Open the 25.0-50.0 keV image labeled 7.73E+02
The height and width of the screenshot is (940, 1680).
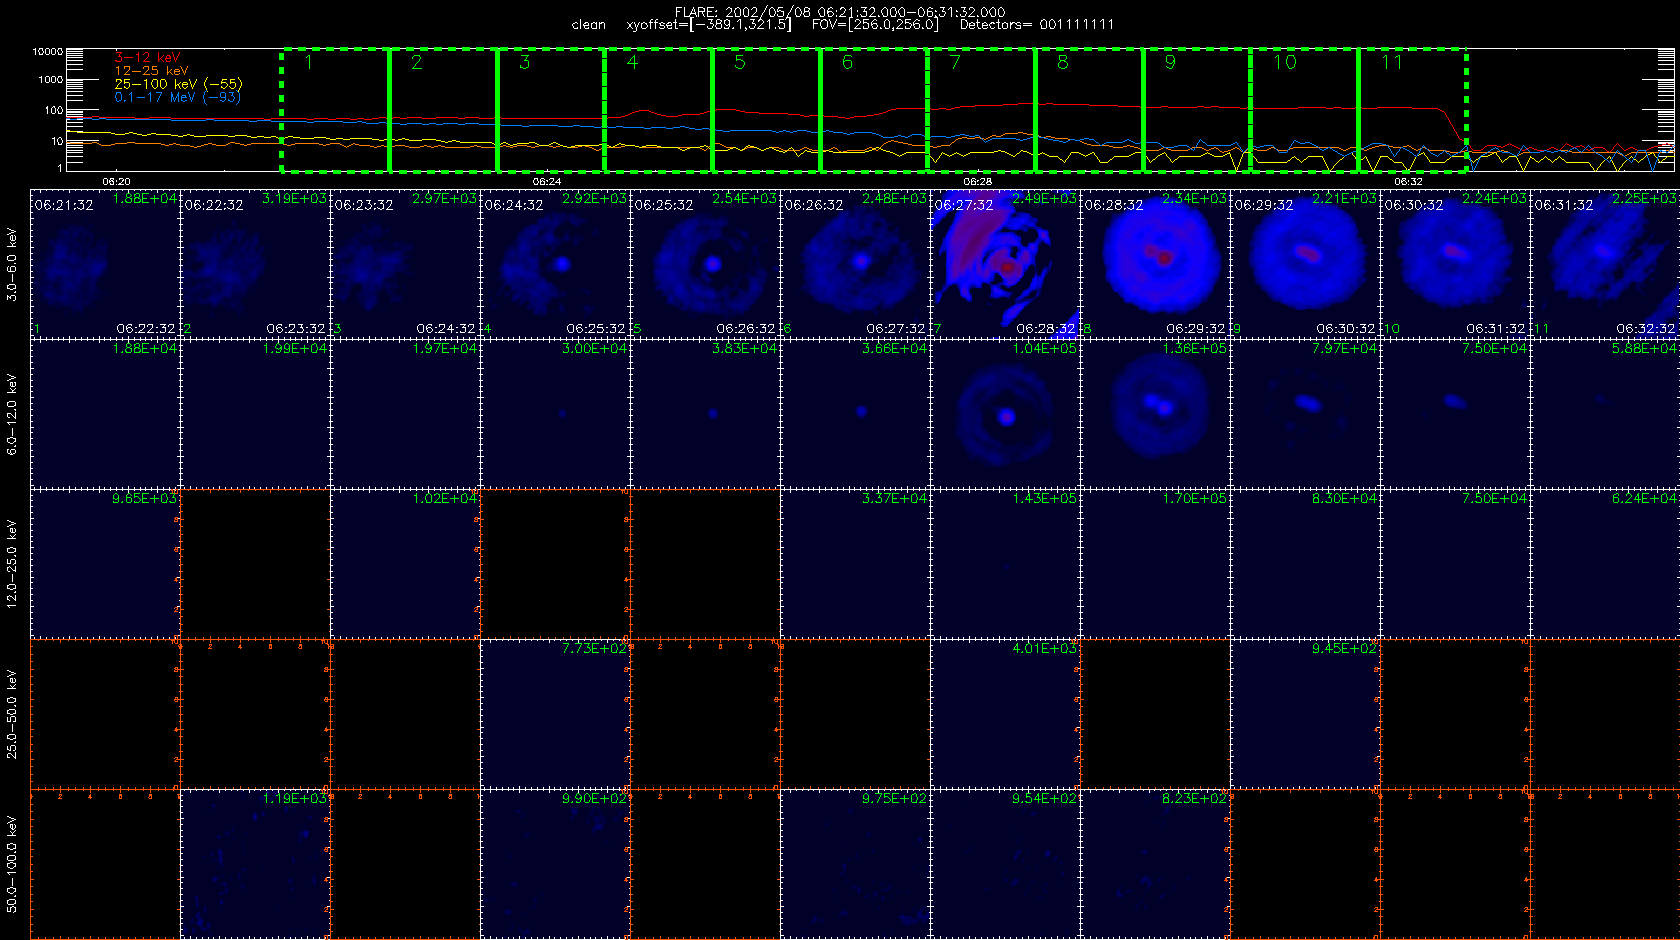click(555, 714)
